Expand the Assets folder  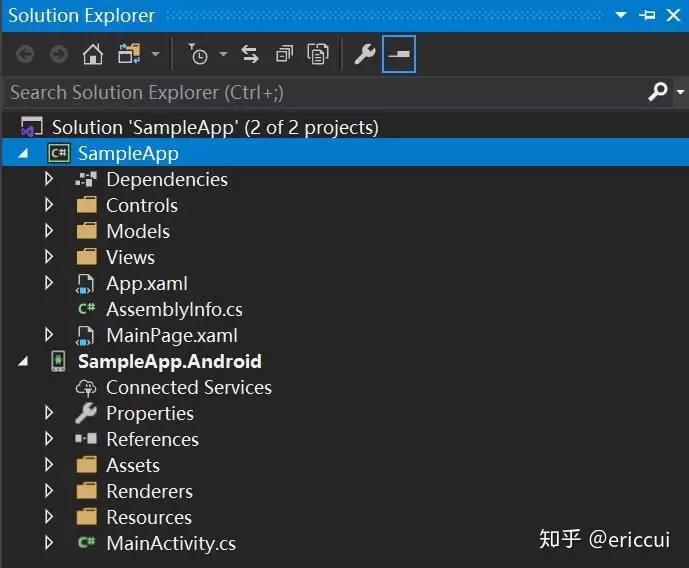click(49, 464)
